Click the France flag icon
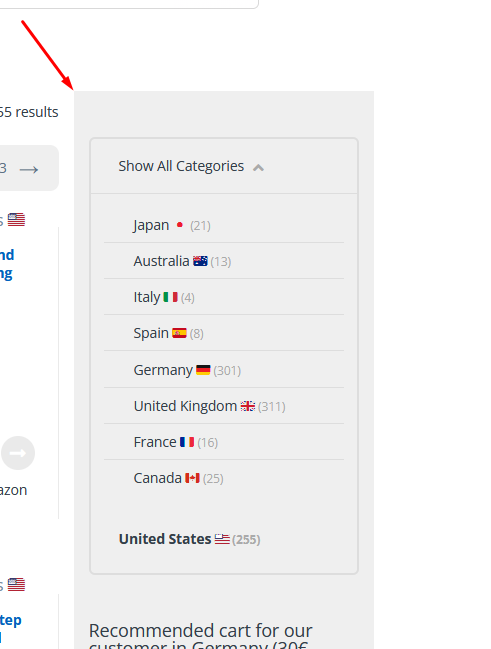The image size is (491, 649). [187, 442]
